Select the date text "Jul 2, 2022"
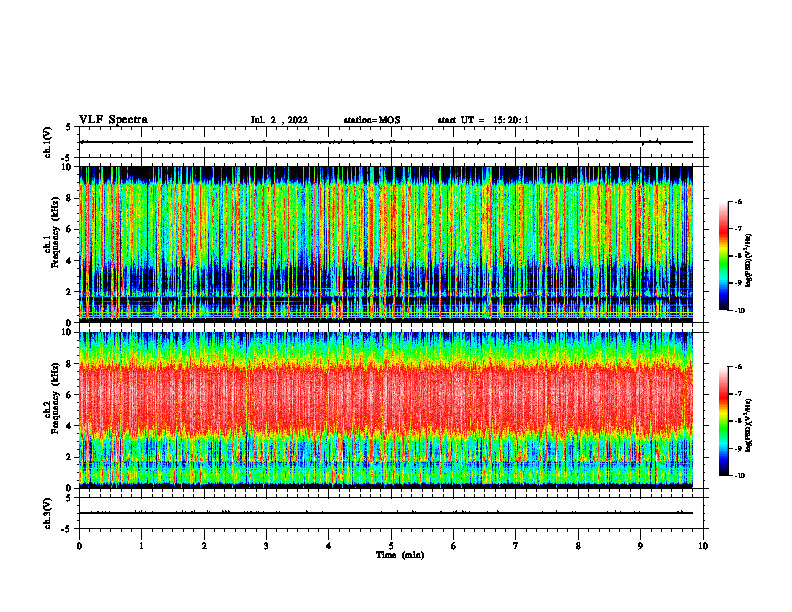The width and height of the screenshot is (792, 612). point(279,120)
